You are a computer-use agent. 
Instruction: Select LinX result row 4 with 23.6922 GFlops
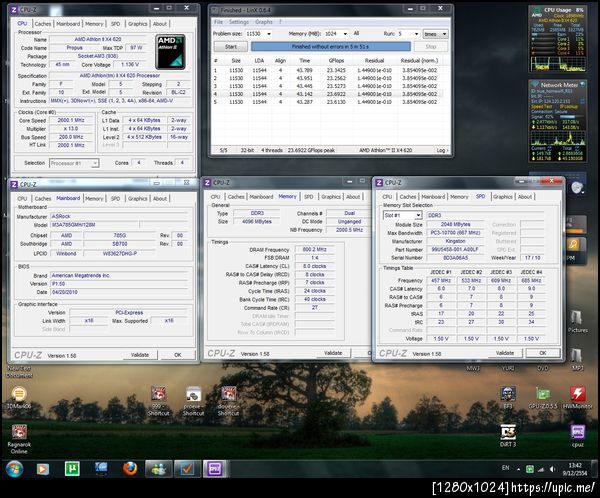coord(328,94)
